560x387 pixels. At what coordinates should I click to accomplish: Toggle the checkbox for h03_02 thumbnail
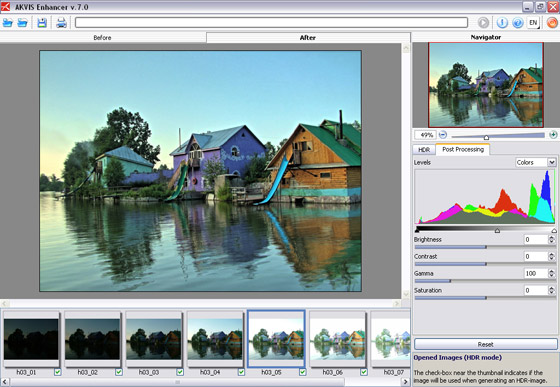coord(119,372)
